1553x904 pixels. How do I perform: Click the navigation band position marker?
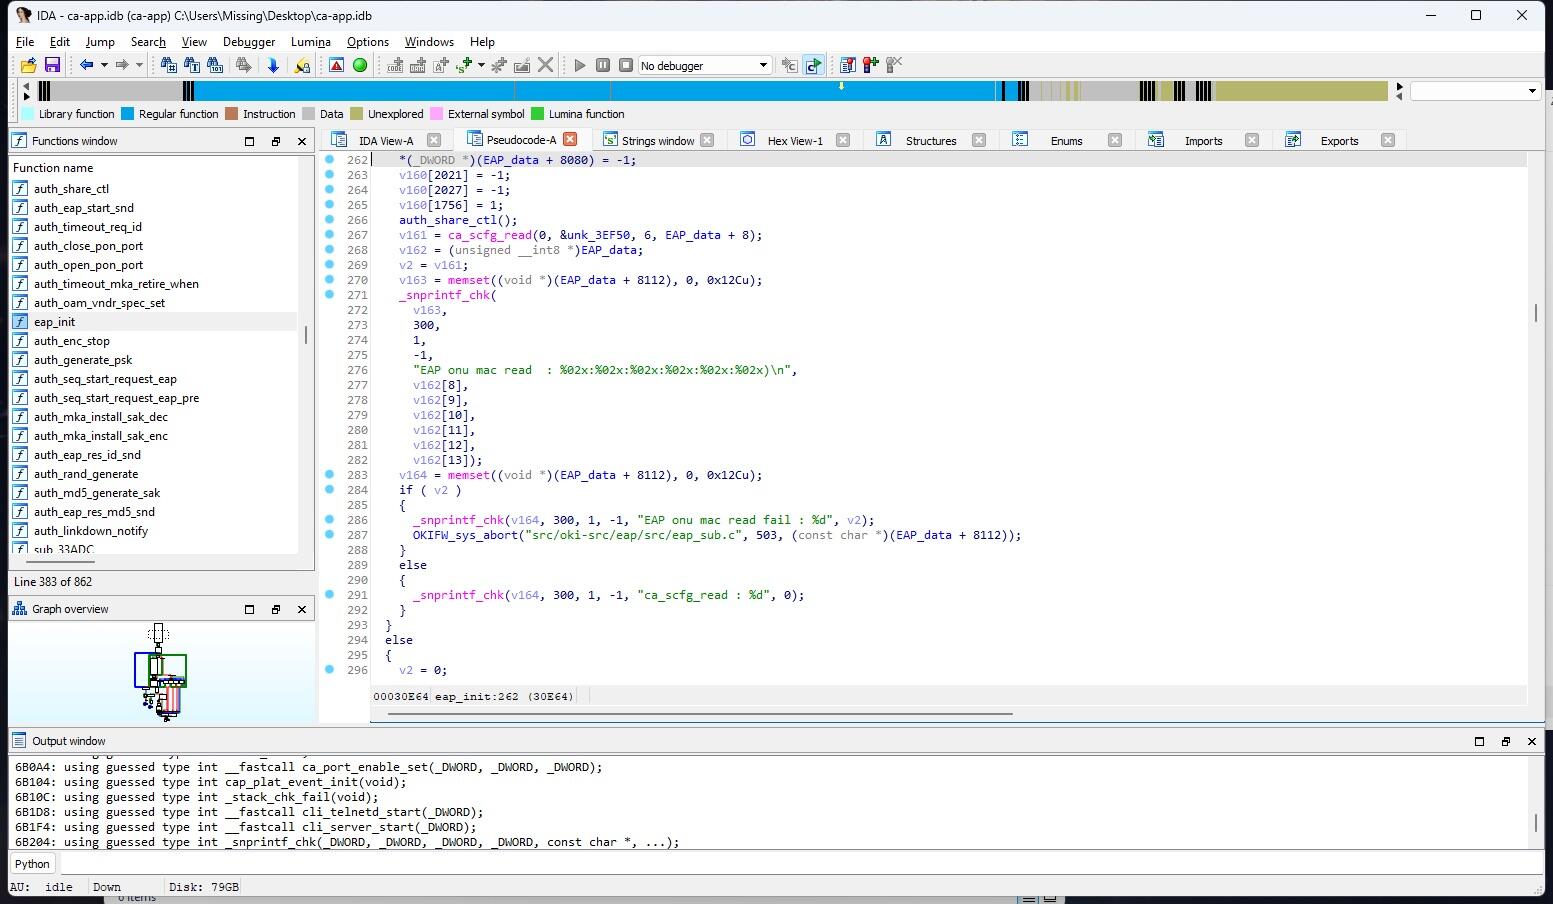841,86
